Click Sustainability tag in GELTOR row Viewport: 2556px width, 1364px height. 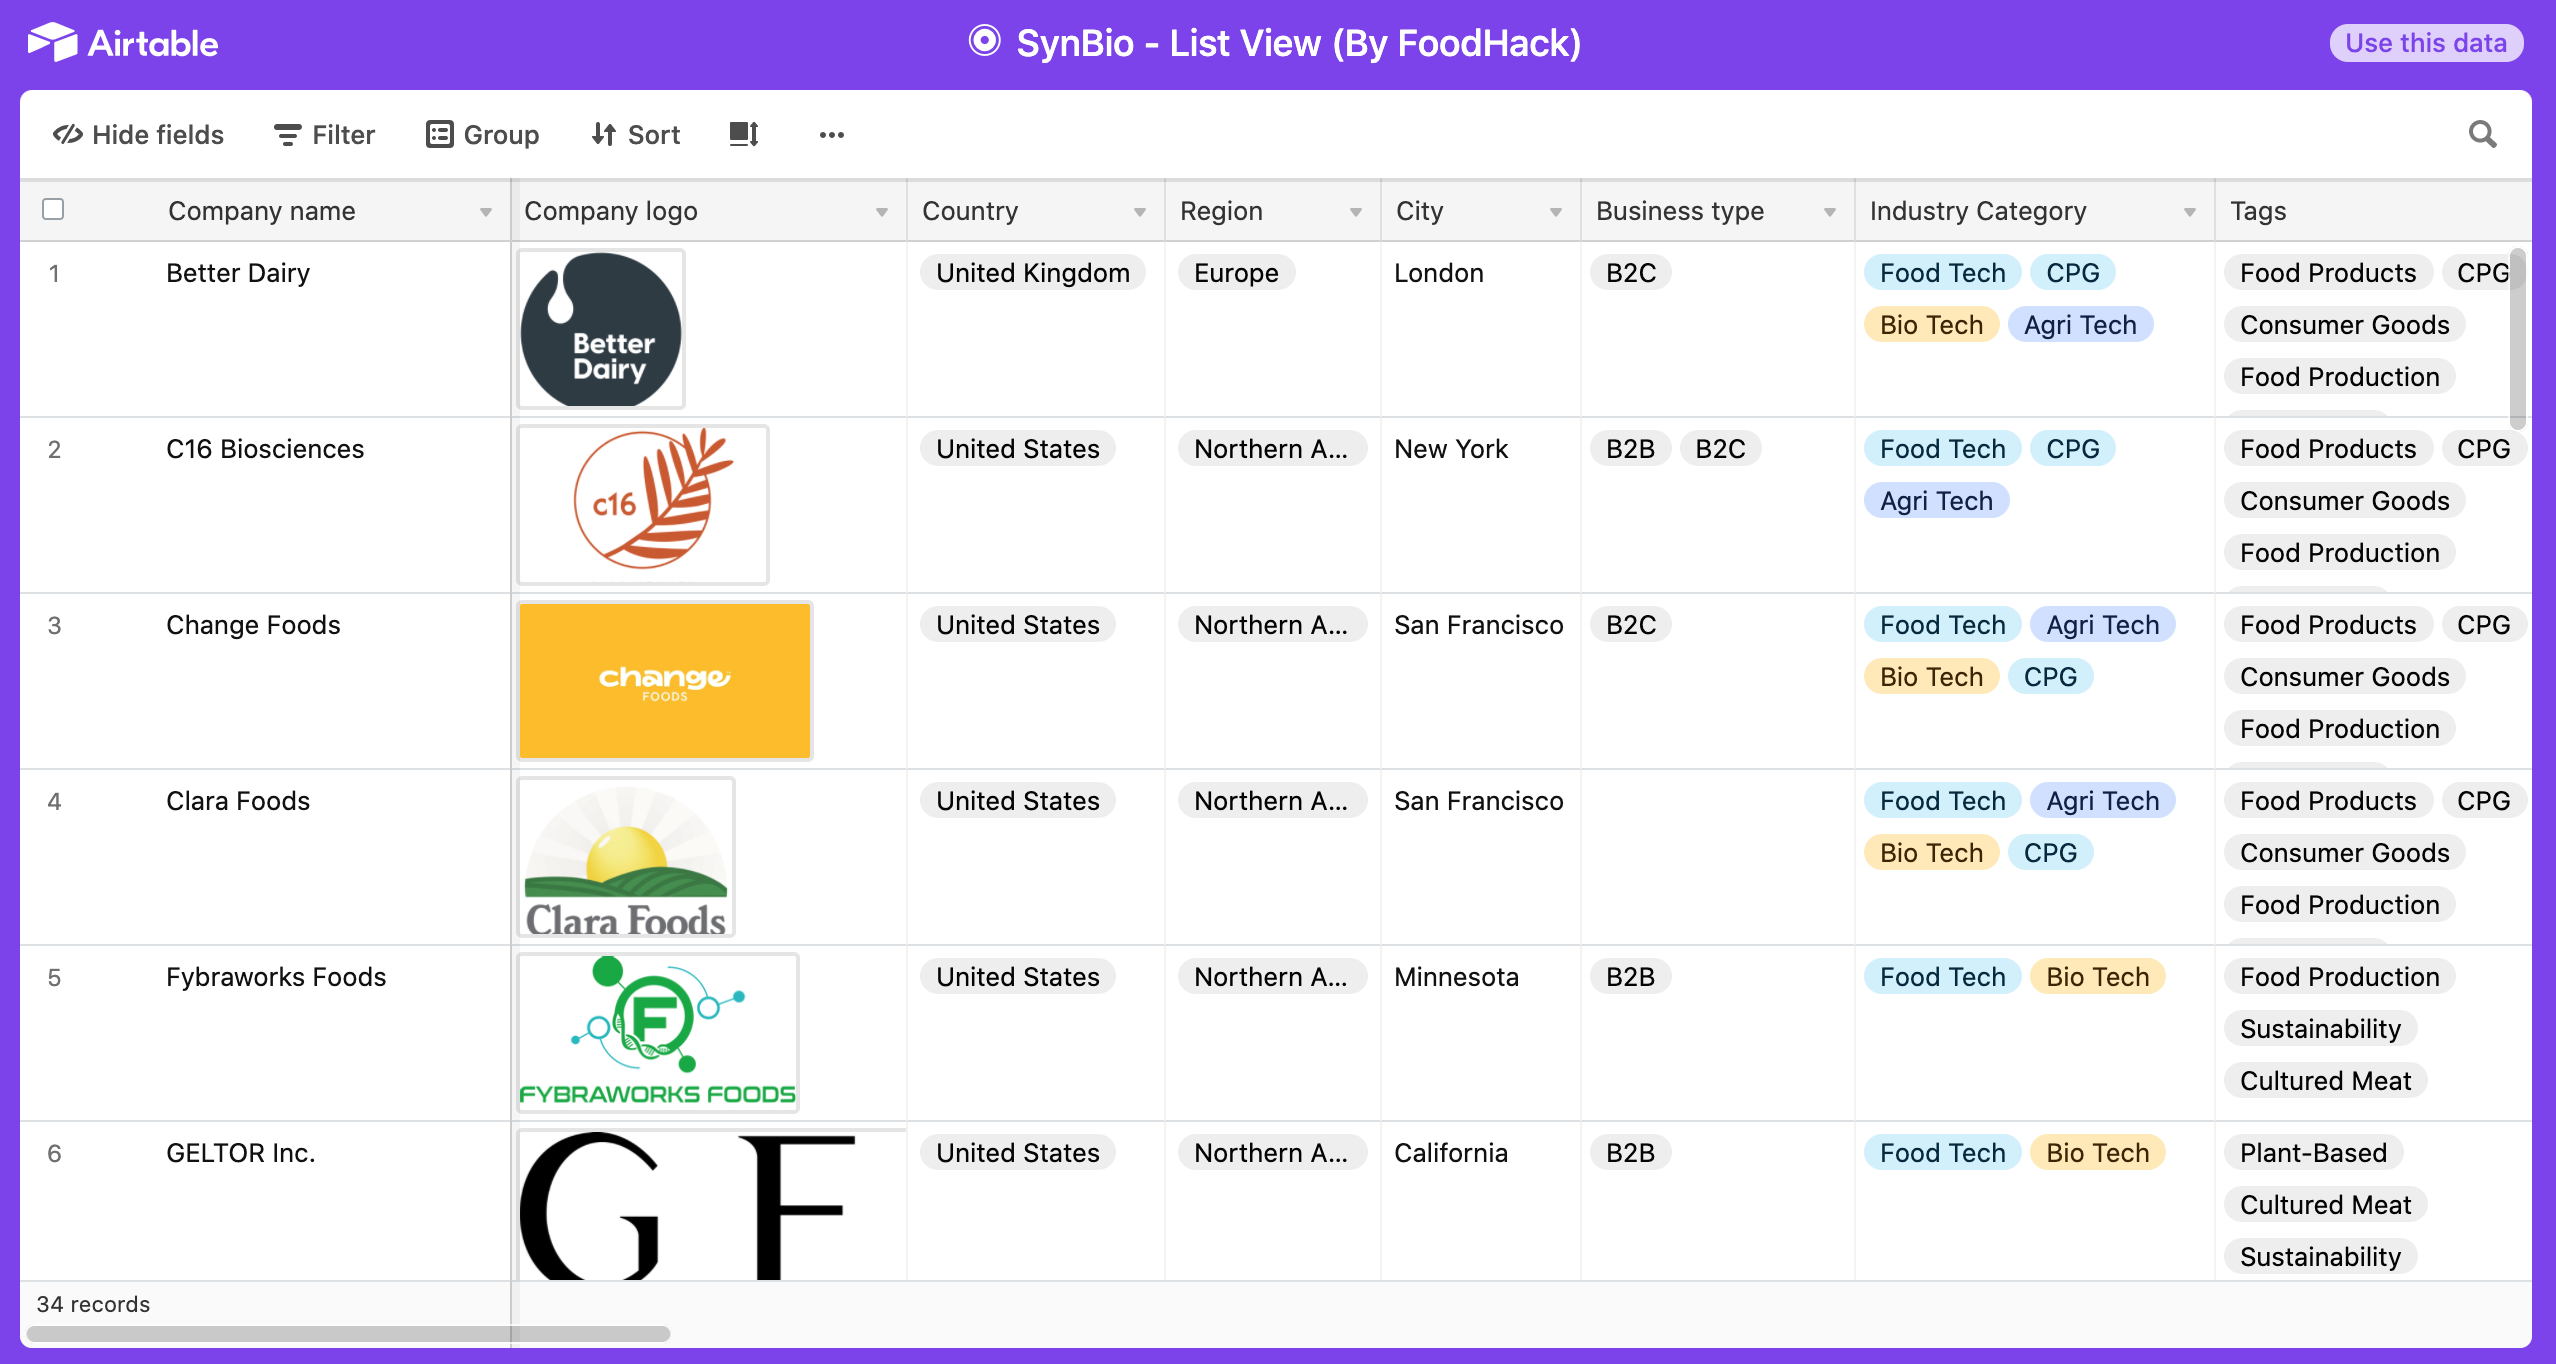point(2320,1257)
